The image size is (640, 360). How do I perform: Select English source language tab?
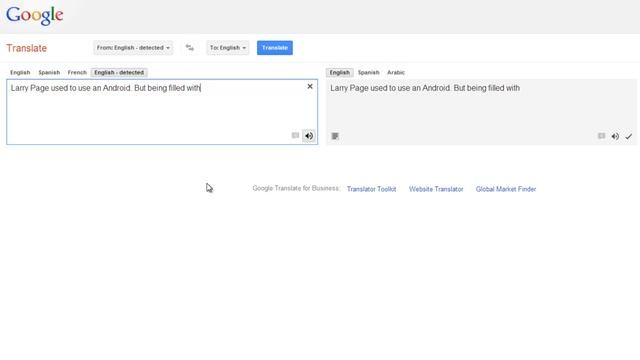[20, 72]
